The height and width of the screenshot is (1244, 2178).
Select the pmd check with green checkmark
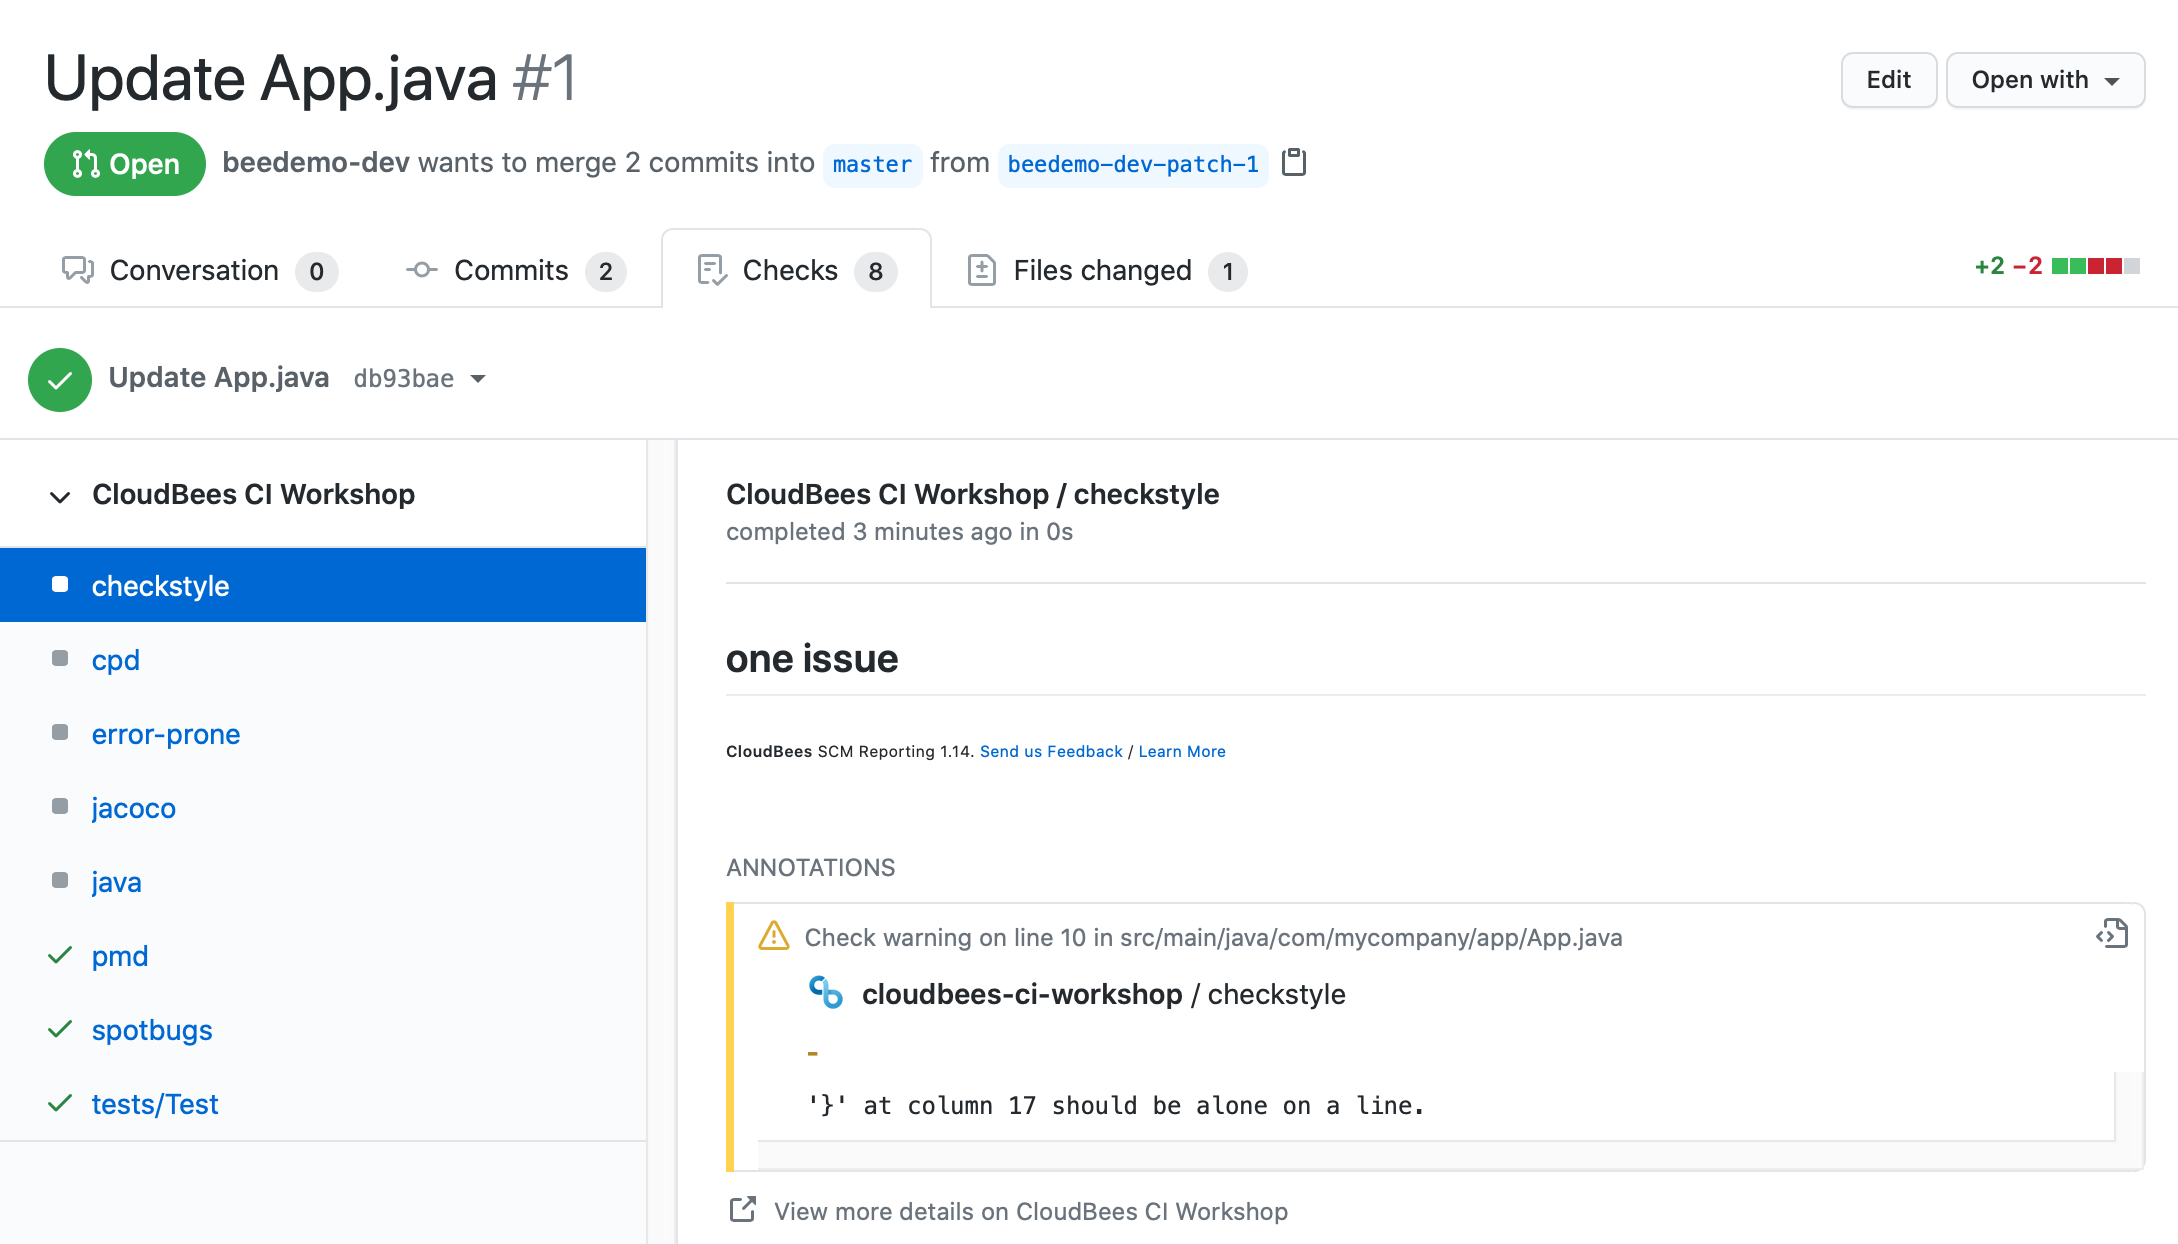point(60,954)
